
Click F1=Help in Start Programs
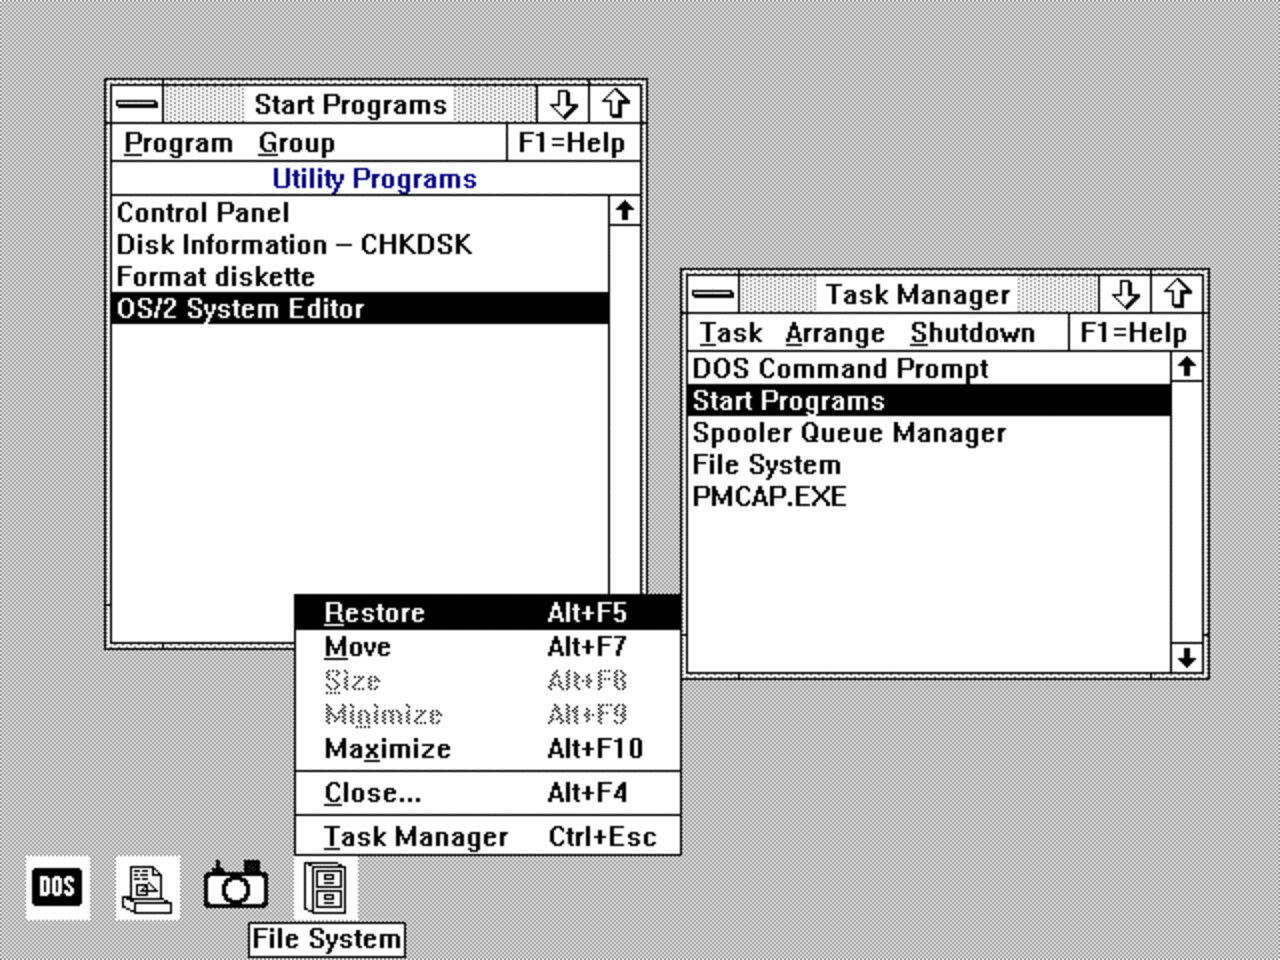pyautogui.click(x=572, y=143)
